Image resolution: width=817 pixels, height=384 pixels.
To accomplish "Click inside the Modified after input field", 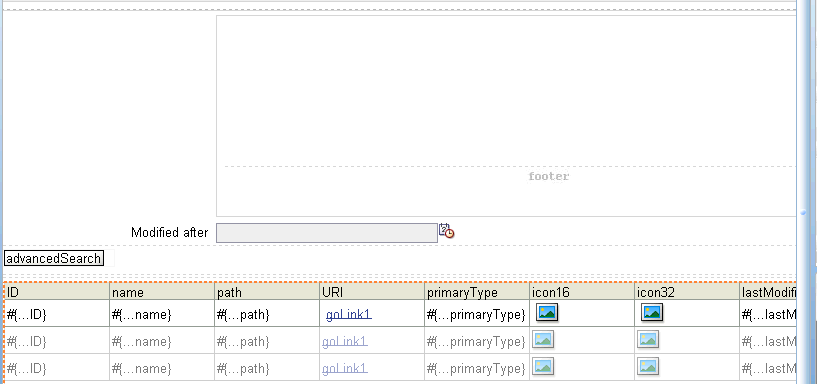I will pyautogui.click(x=327, y=233).
